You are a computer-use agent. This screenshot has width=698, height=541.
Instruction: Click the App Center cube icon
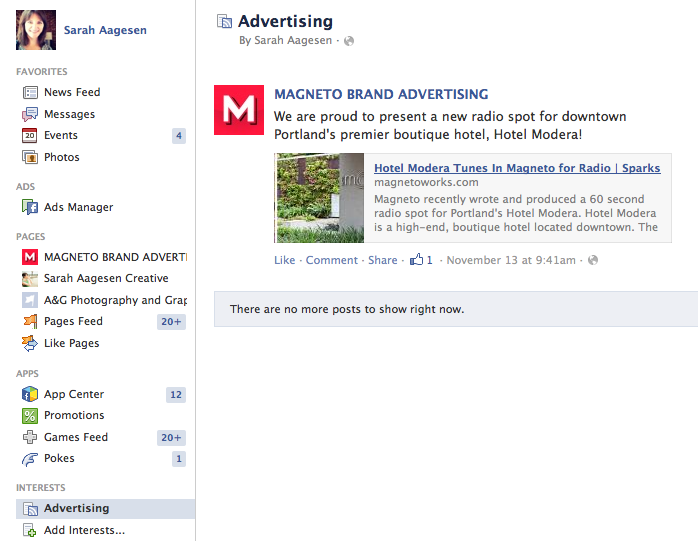click(30, 394)
